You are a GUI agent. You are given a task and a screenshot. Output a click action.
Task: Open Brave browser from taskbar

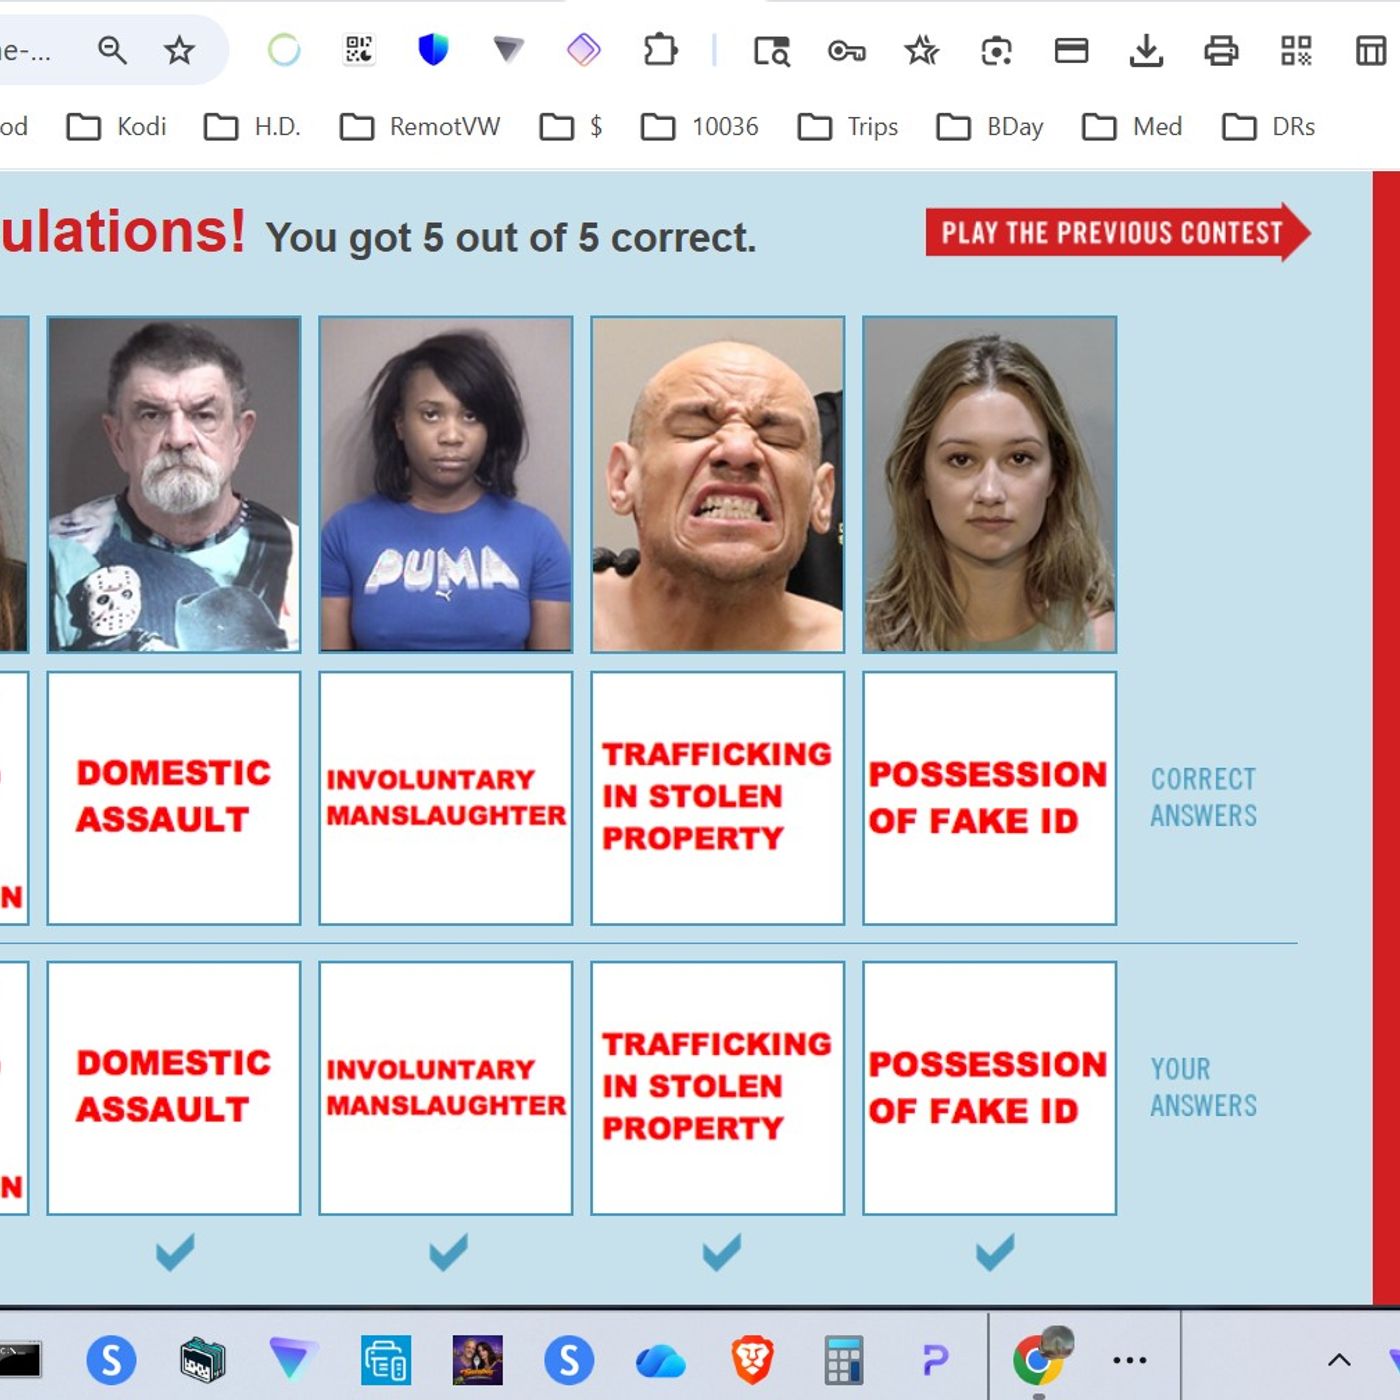[x=752, y=1360]
